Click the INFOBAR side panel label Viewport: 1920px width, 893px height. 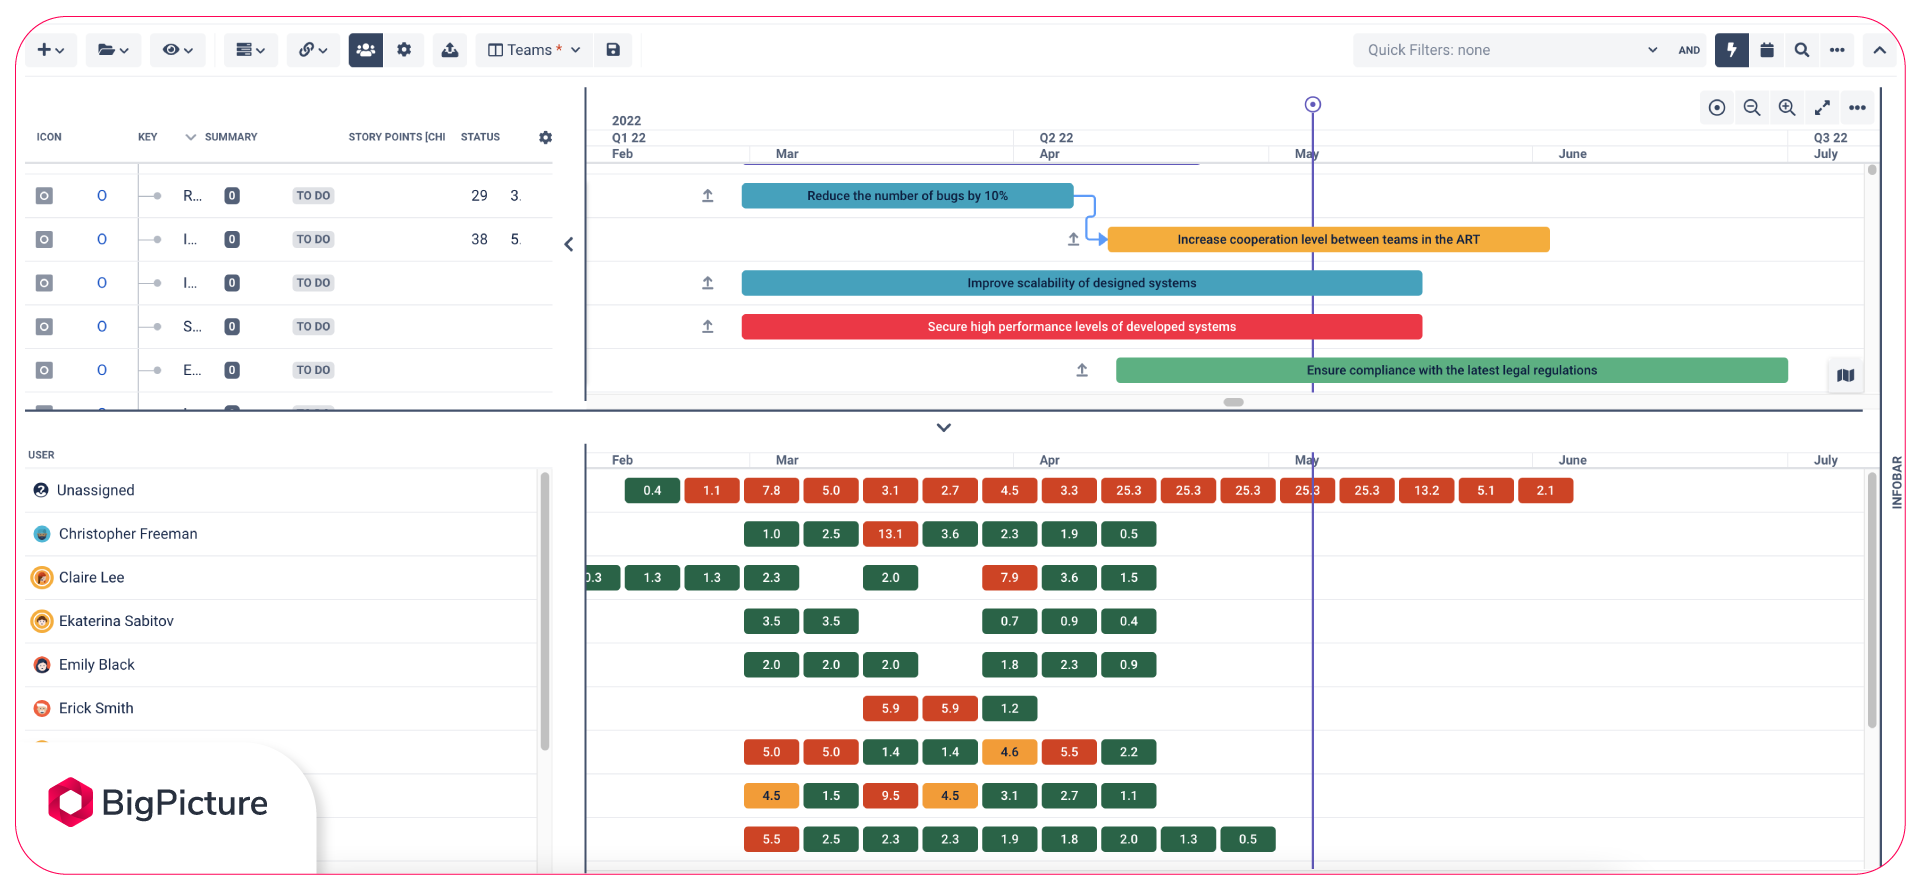tap(1897, 483)
